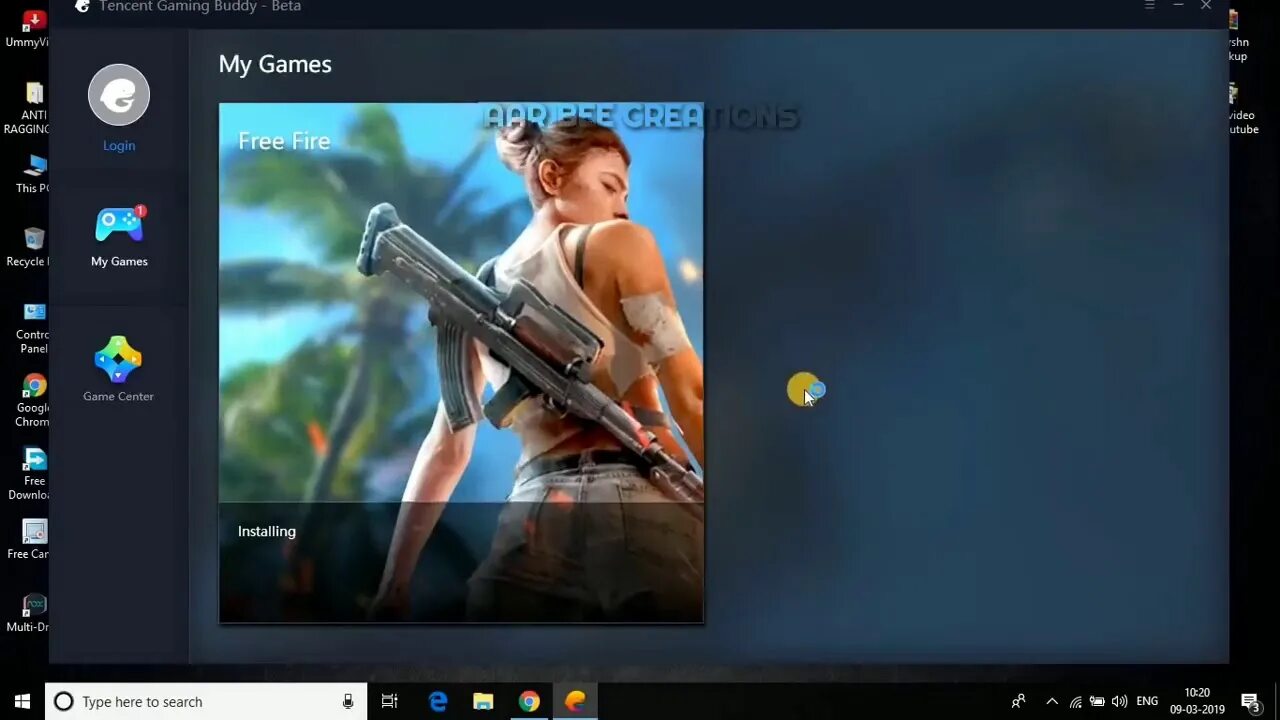This screenshot has height=720, width=1280.
Task: Click the Installing status text
Action: (267, 531)
